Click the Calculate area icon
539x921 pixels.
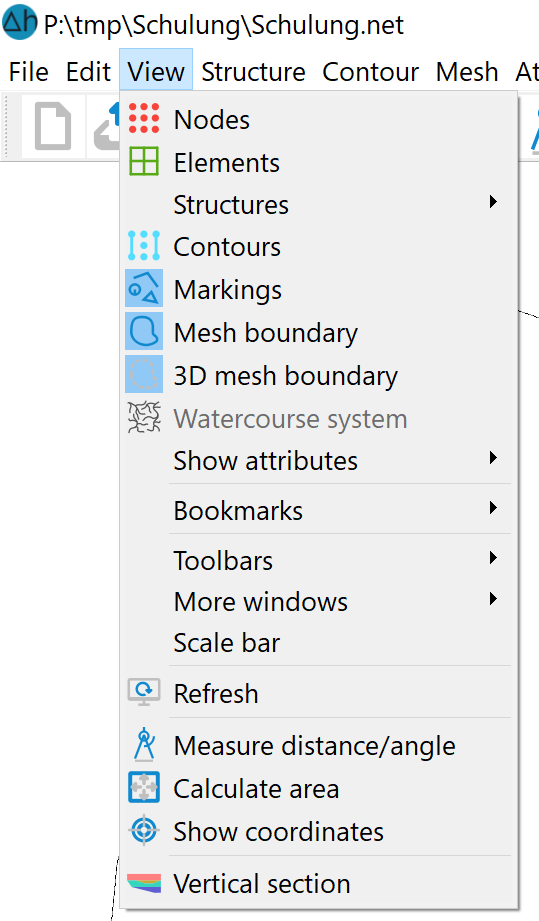144,788
